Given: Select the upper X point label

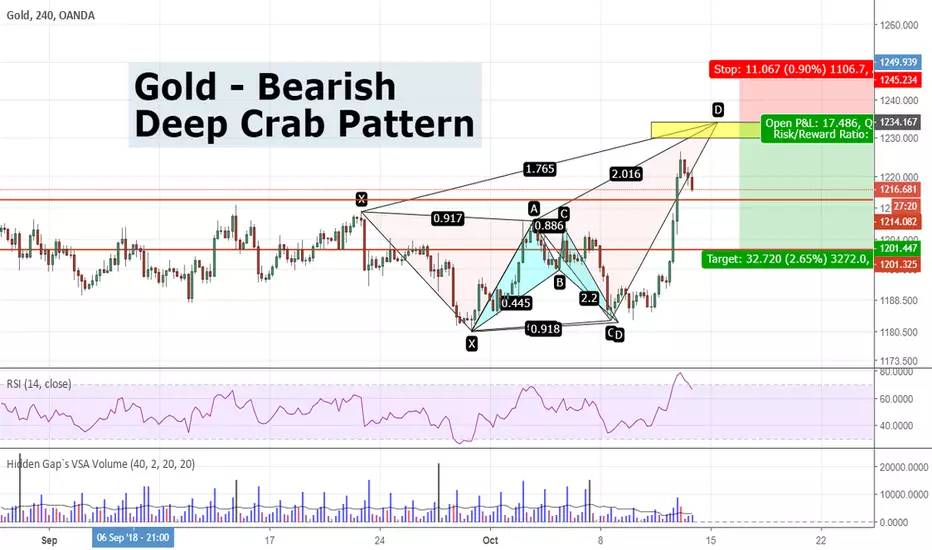Looking at the screenshot, I should pyautogui.click(x=361, y=199).
